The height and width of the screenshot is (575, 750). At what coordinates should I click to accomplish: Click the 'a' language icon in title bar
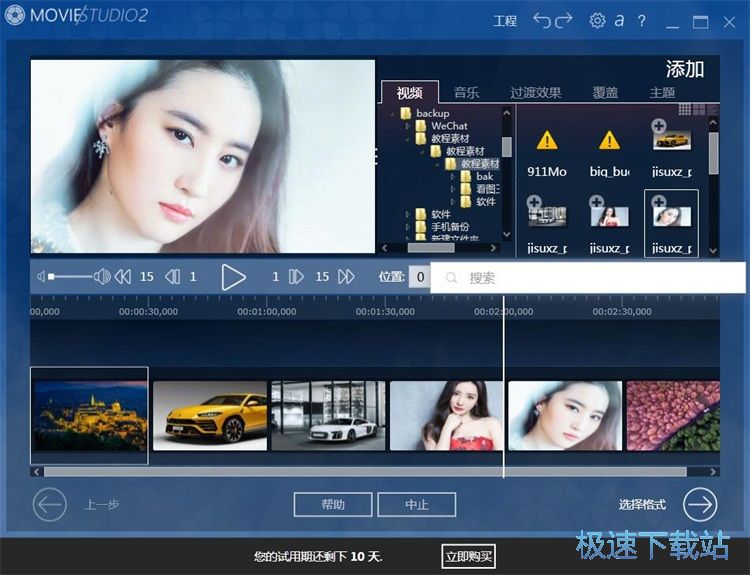619,21
